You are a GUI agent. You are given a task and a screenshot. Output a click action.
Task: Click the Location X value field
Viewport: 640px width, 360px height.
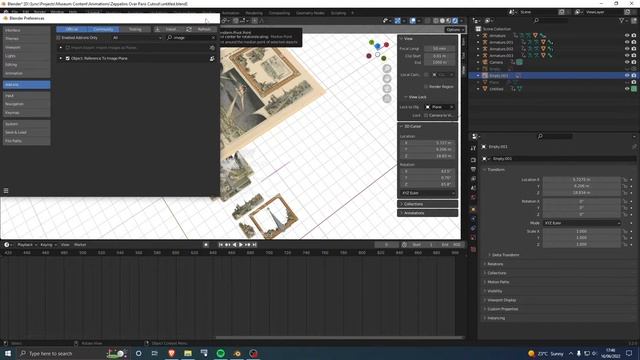point(582,180)
